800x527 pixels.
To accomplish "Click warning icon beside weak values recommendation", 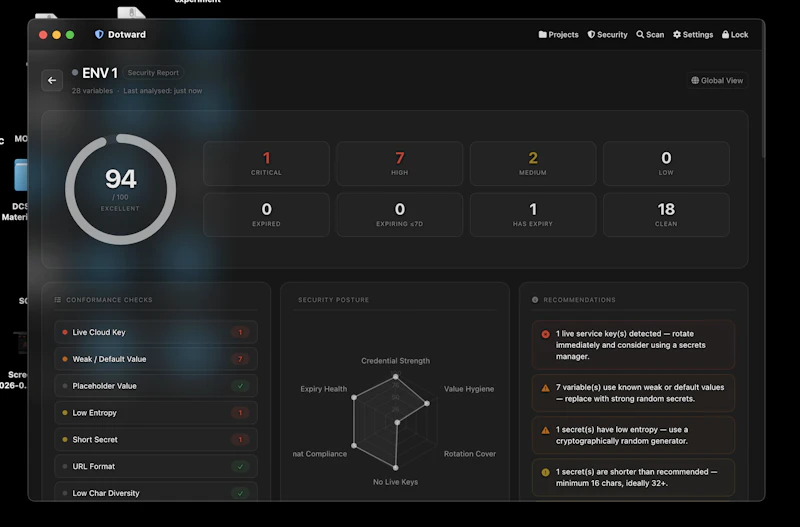I will click(545, 388).
